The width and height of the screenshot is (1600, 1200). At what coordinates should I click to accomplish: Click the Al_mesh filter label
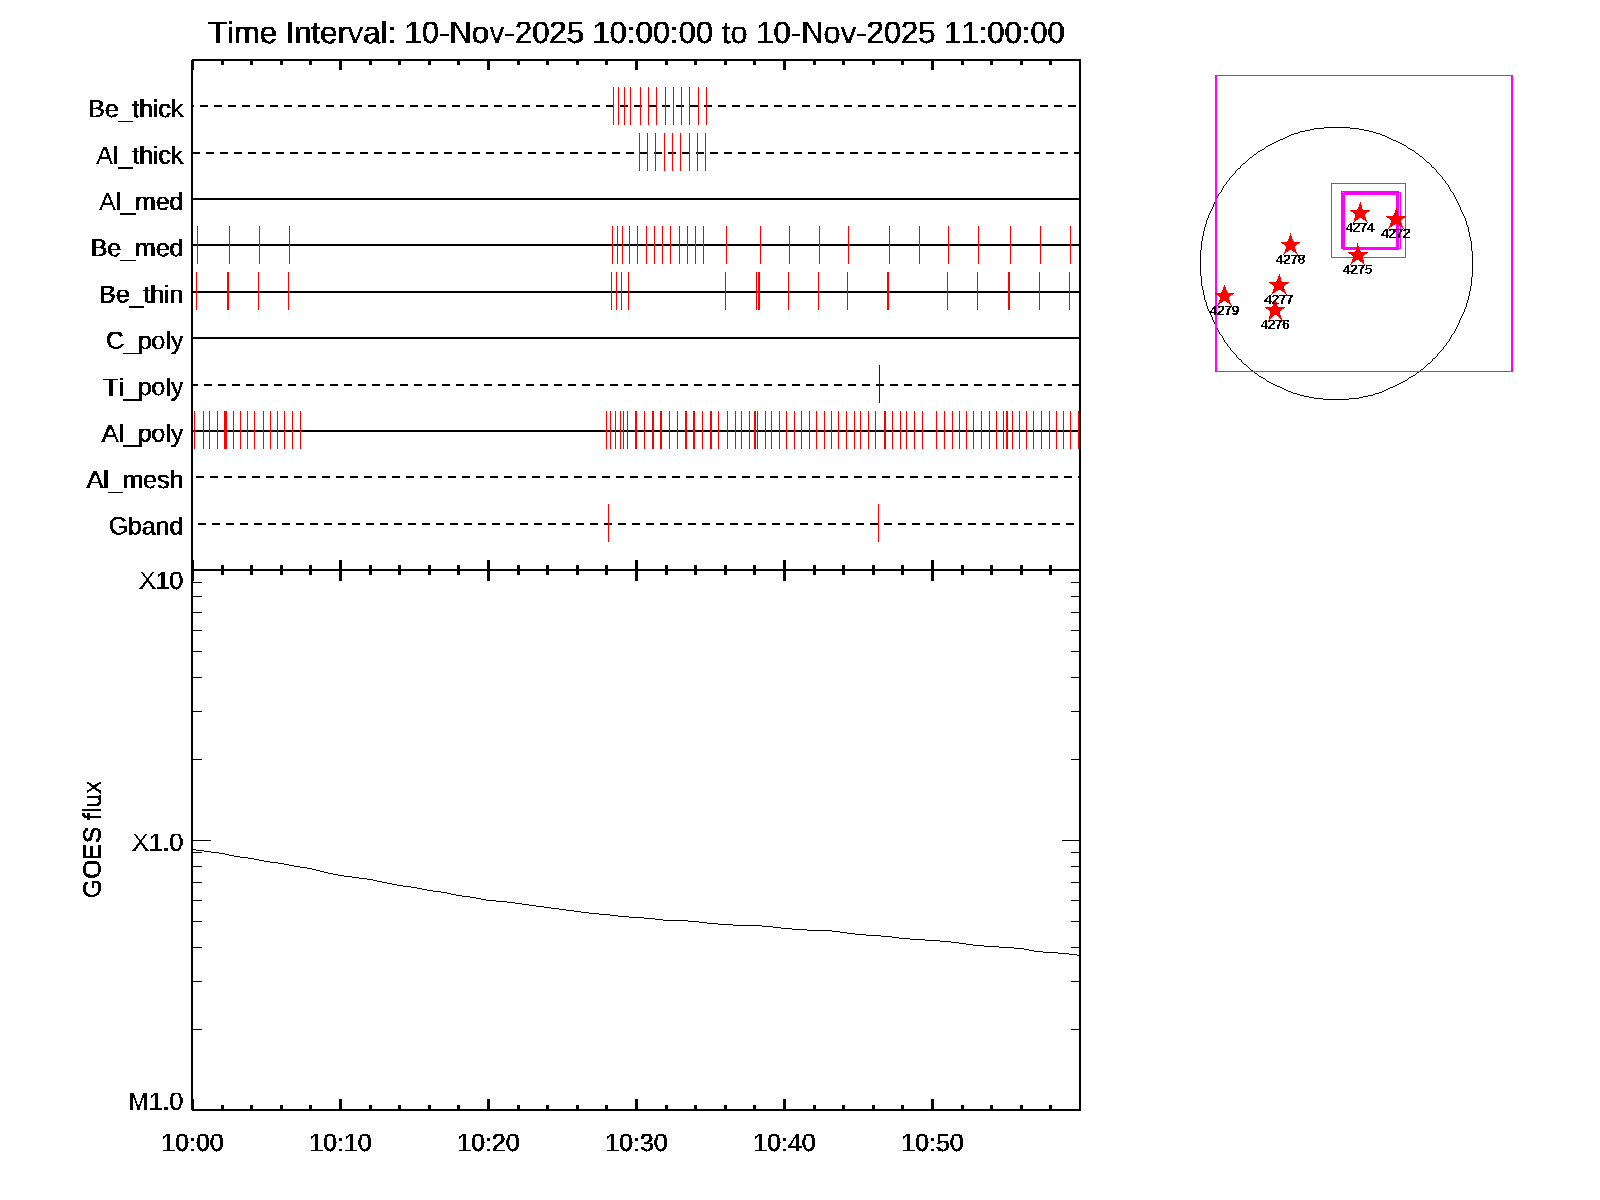pyautogui.click(x=135, y=481)
